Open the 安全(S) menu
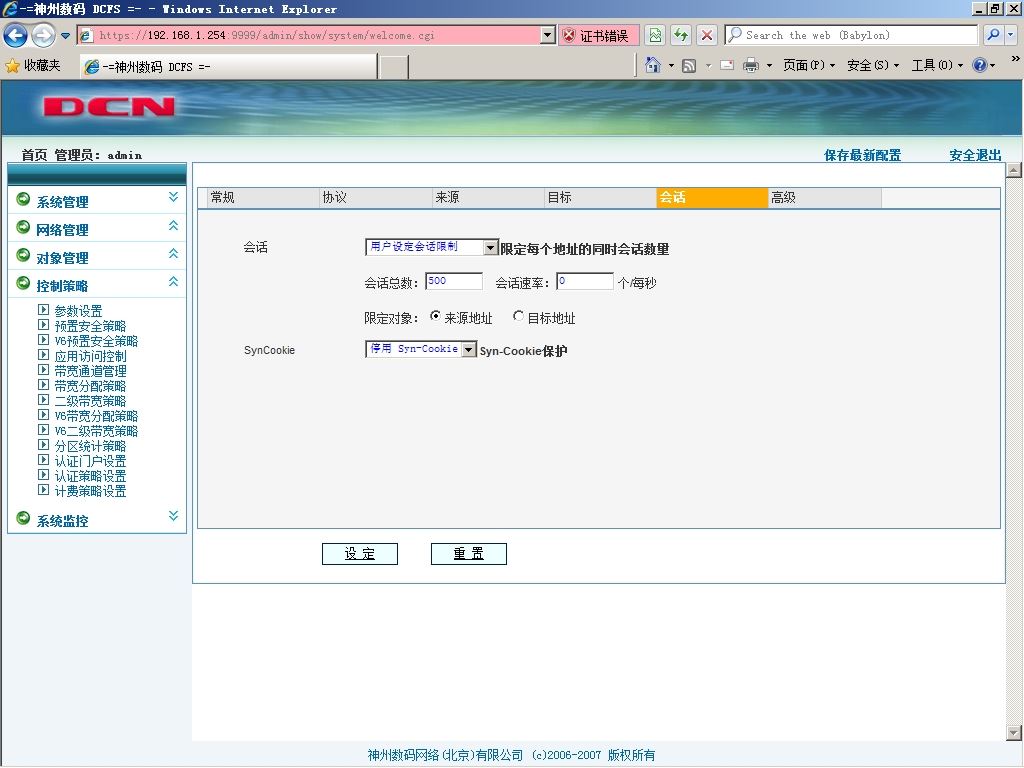 (x=872, y=65)
